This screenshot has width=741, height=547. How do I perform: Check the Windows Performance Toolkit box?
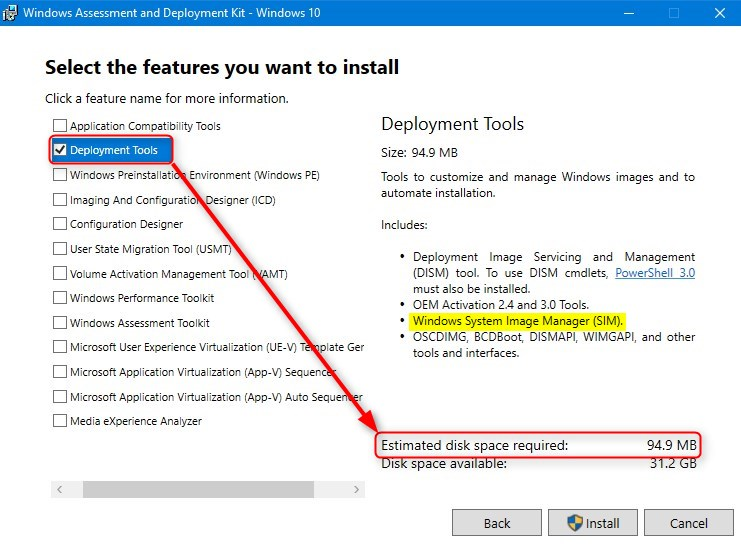(60, 298)
